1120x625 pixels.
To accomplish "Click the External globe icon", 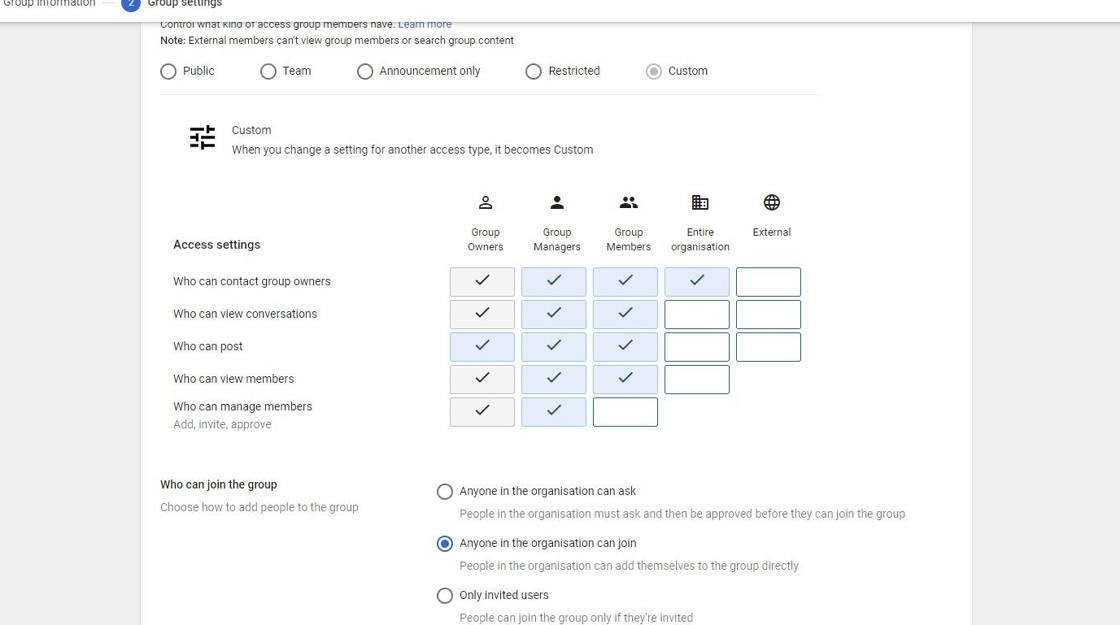I will pyautogui.click(x=771, y=203).
